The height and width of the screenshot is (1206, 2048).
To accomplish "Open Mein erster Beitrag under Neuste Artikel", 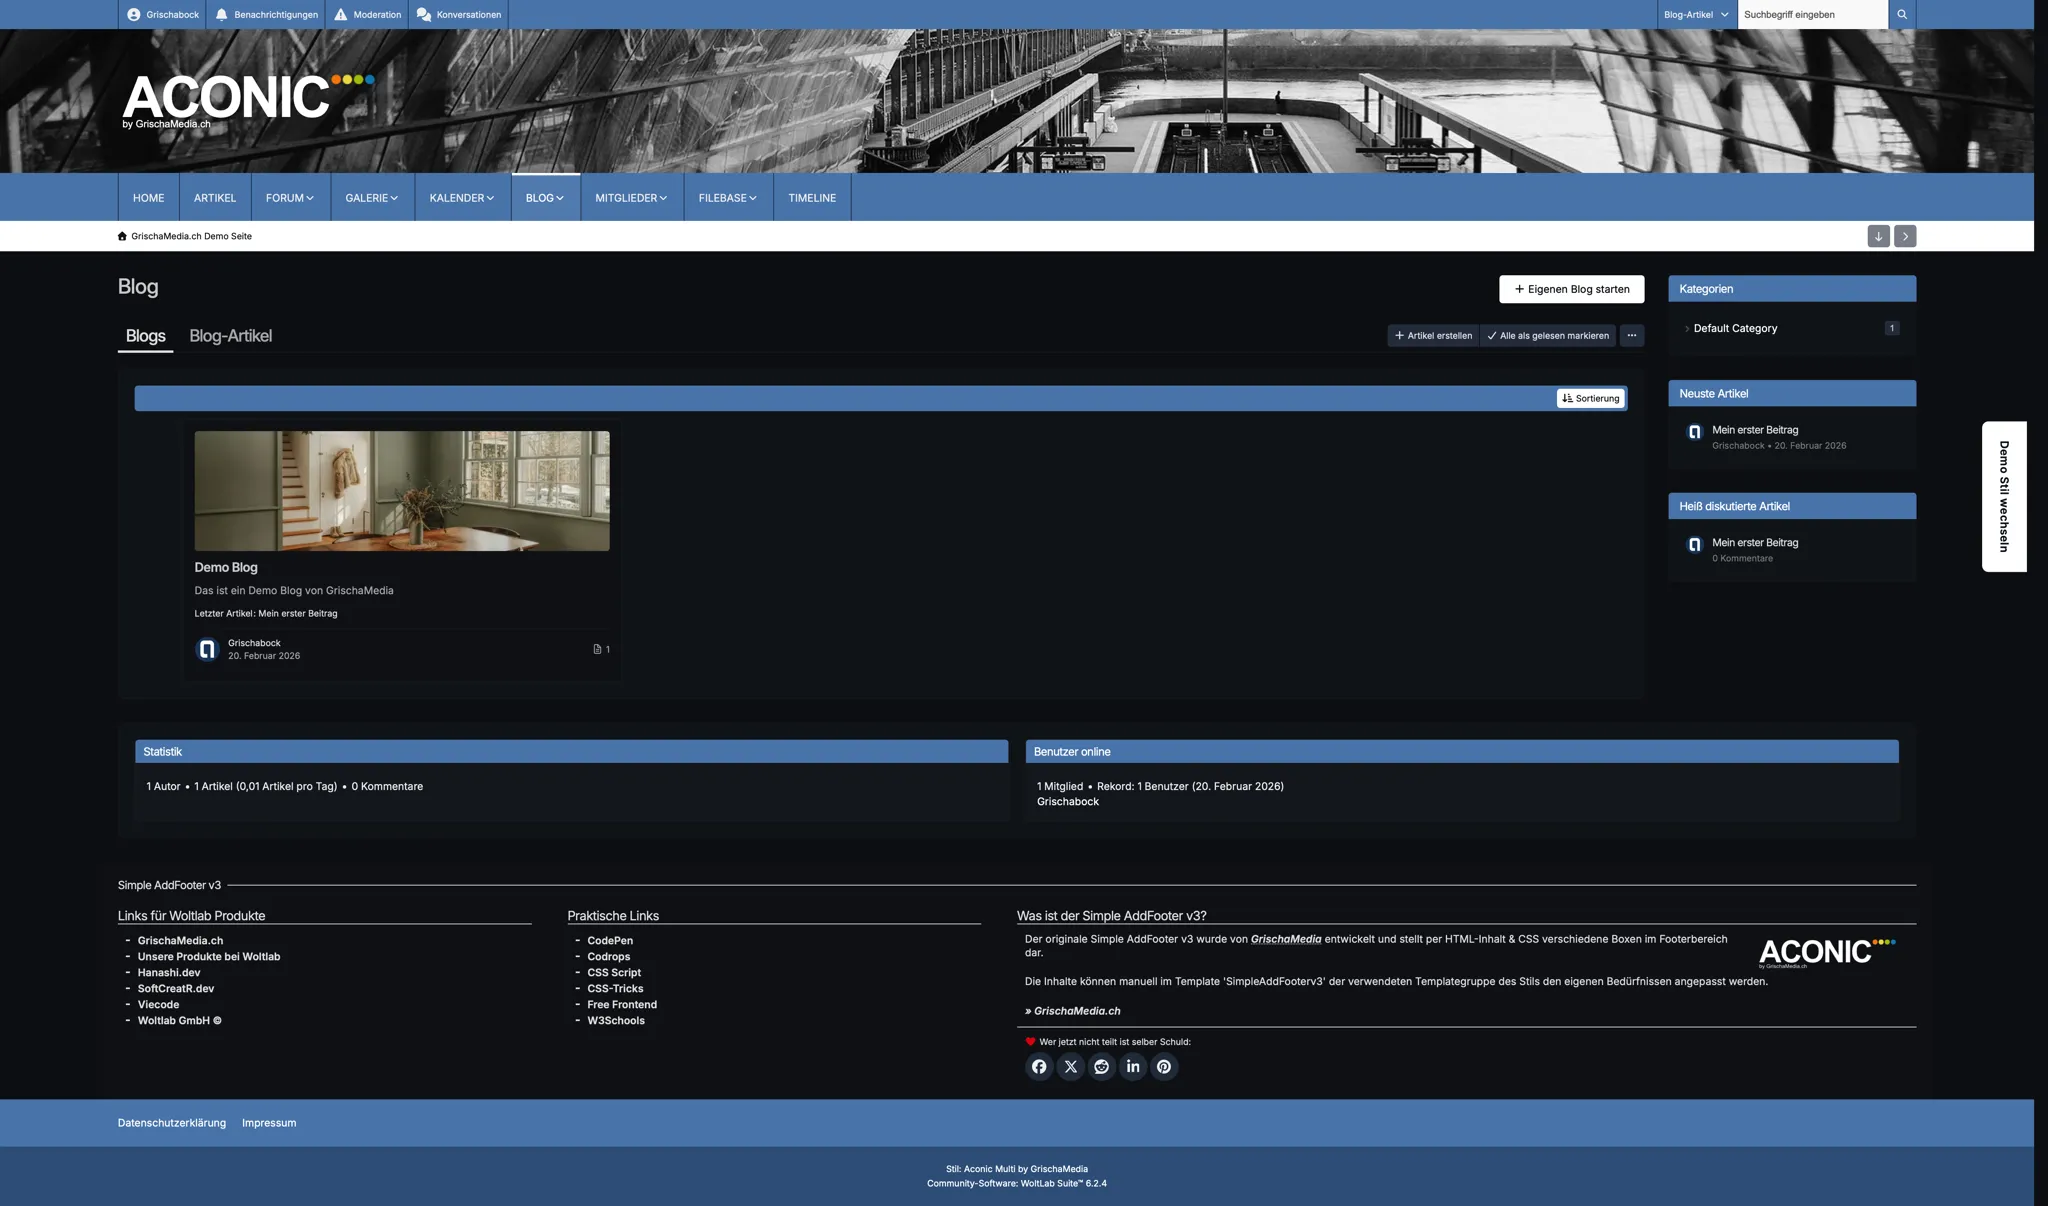I will (1755, 430).
